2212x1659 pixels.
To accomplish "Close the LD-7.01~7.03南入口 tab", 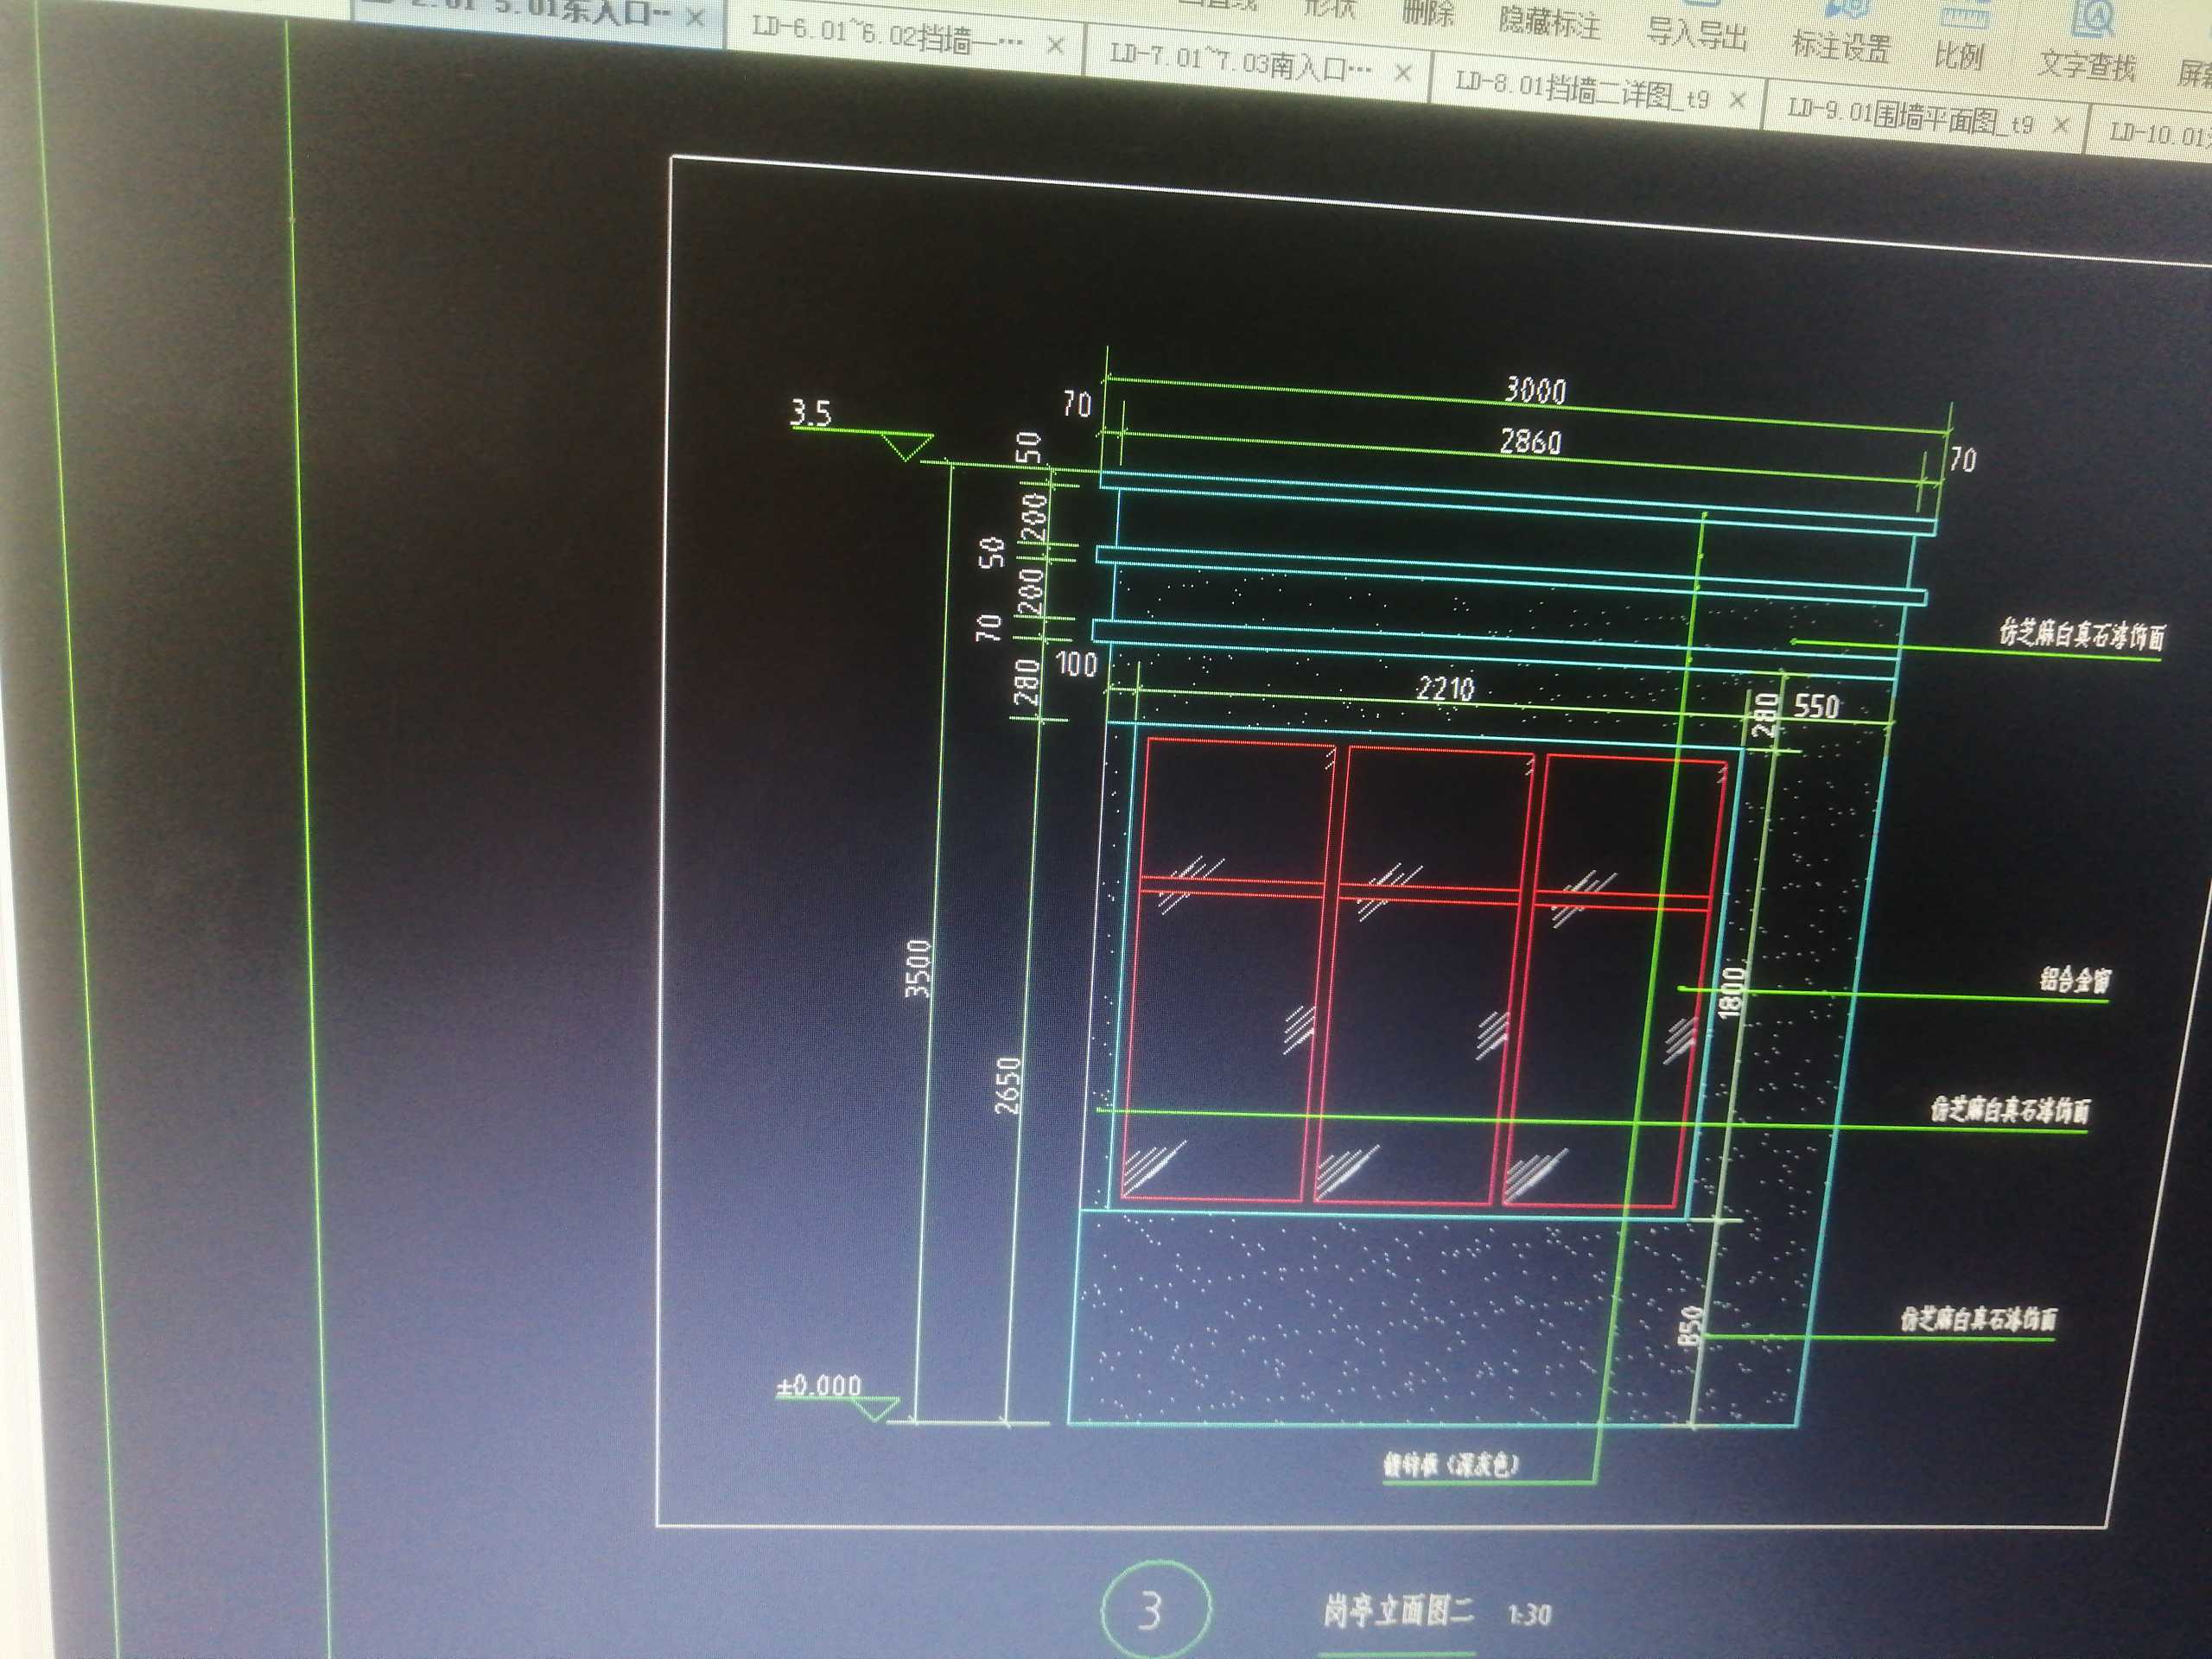I will click(1403, 73).
